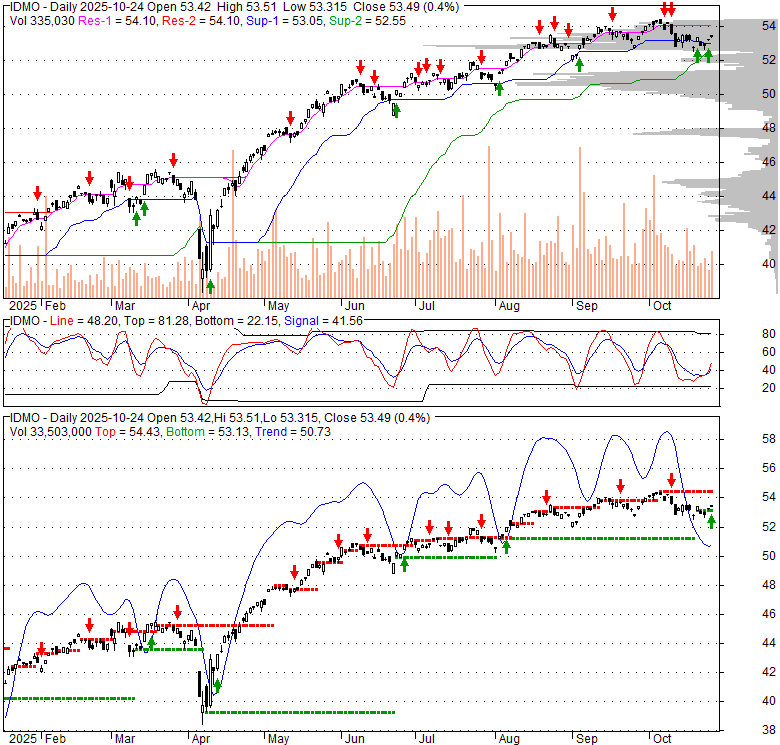This screenshot has height=745, width=780.
Task: Select the Low 53.315 value in top header
Action: [315, 7]
